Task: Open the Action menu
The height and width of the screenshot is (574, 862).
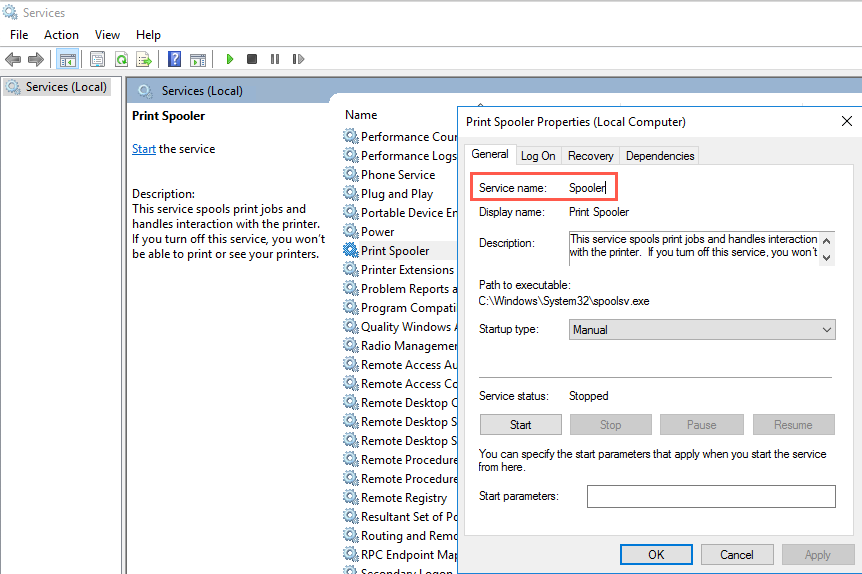Action: [61, 35]
